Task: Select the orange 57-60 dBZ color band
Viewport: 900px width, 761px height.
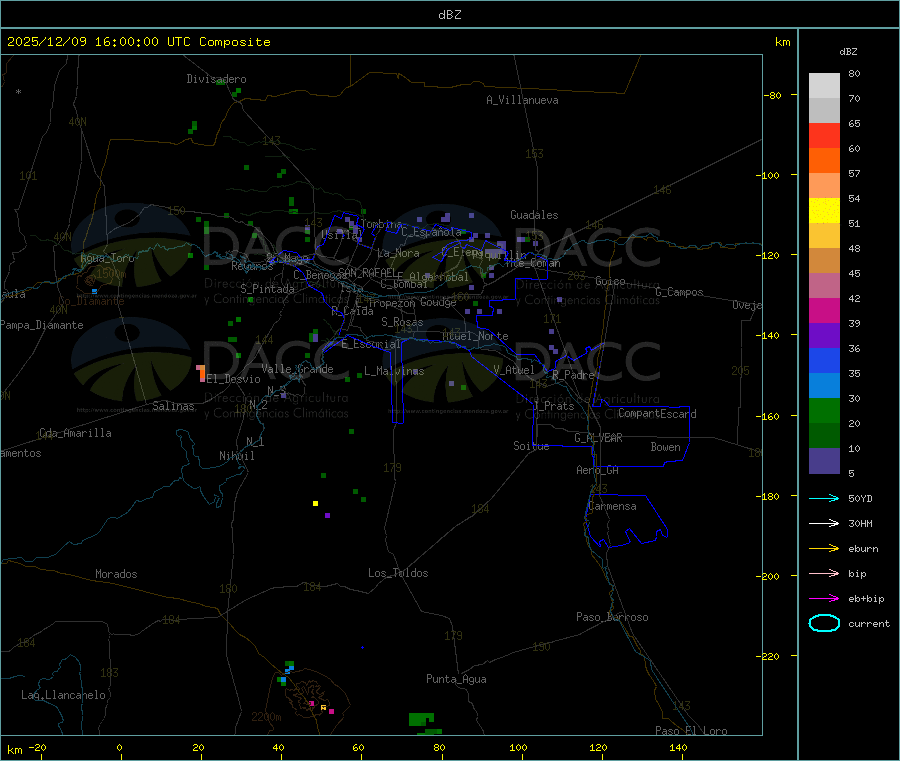Action: pos(824,161)
